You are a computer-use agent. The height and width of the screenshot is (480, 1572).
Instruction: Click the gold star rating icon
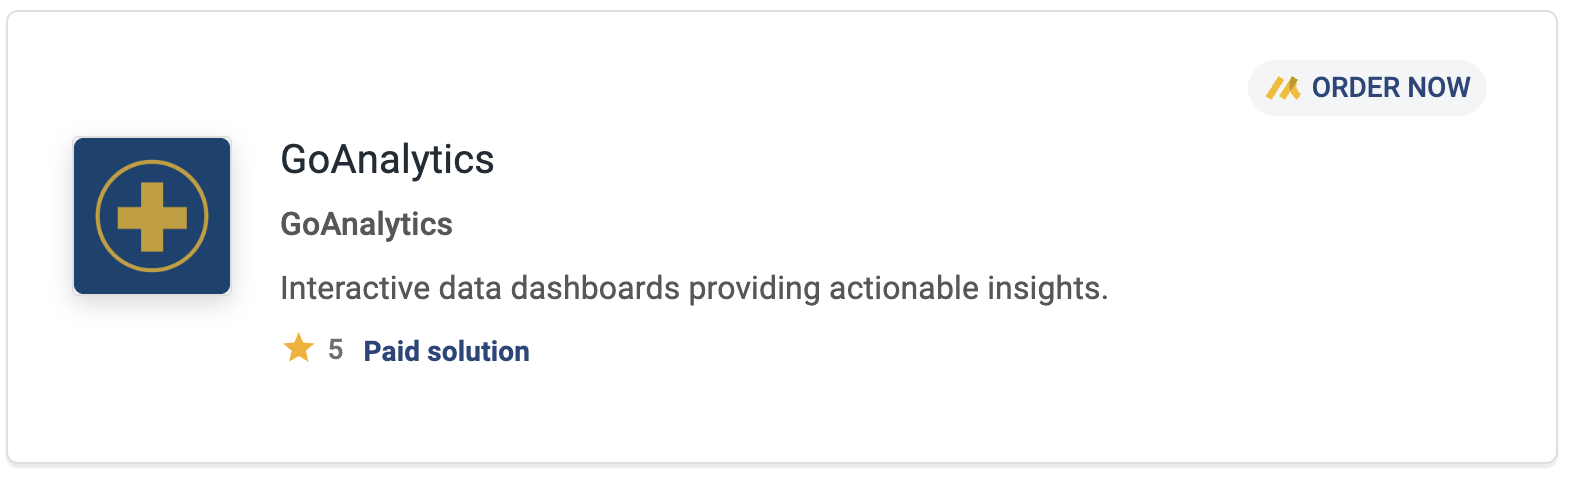(x=298, y=349)
